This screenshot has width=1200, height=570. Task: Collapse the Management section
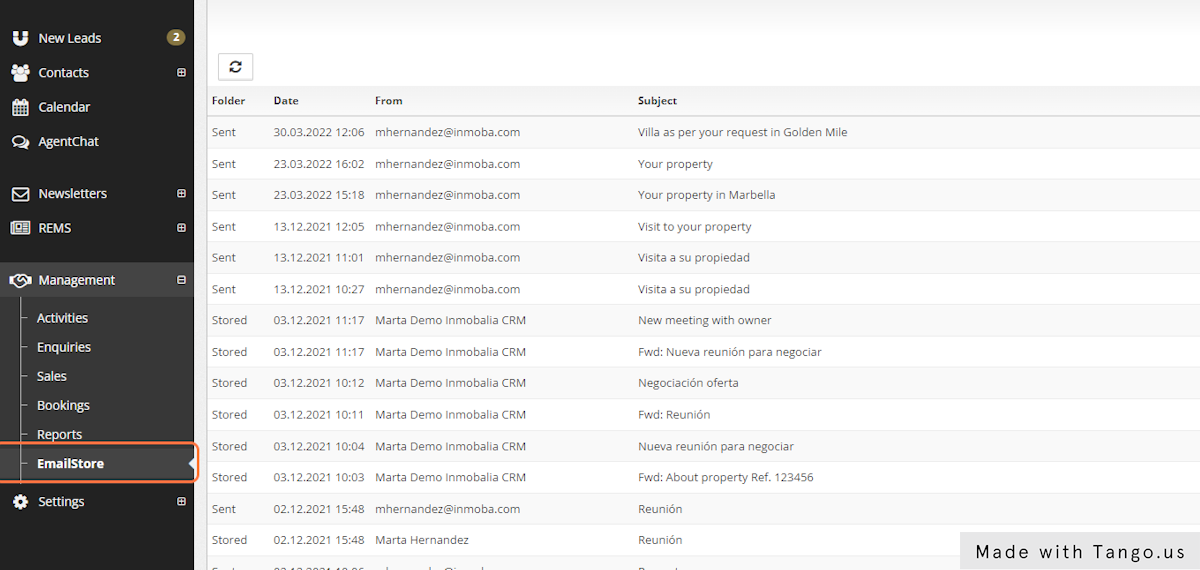181,281
